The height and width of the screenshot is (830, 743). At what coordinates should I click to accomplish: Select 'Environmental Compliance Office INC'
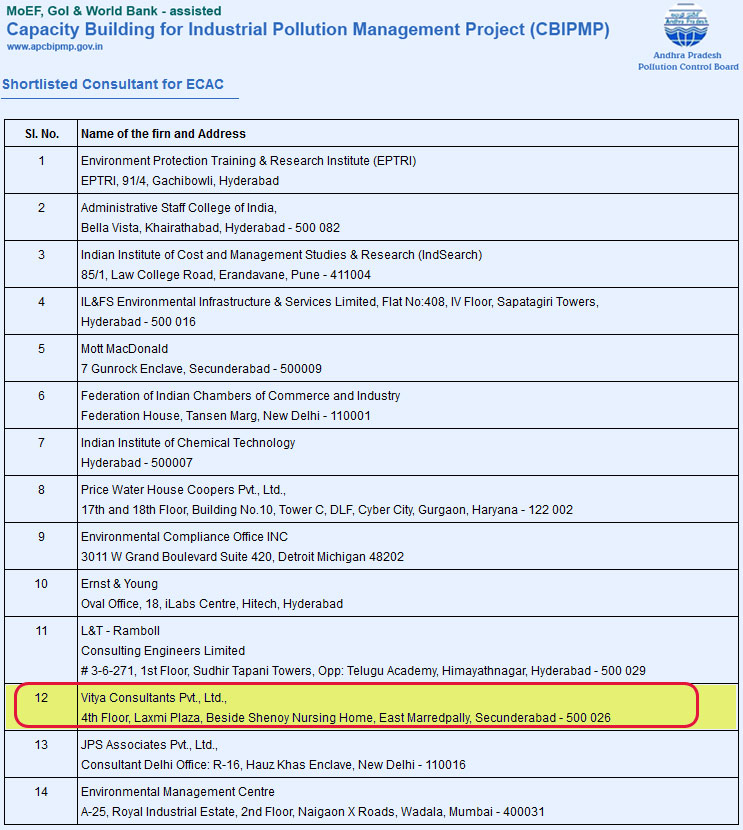184,538
